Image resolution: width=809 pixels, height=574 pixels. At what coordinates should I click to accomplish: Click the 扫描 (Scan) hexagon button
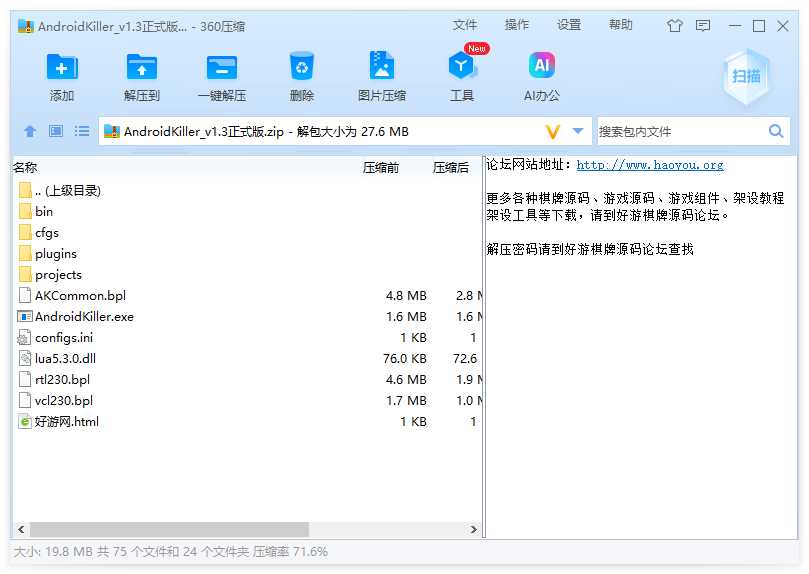(x=746, y=77)
